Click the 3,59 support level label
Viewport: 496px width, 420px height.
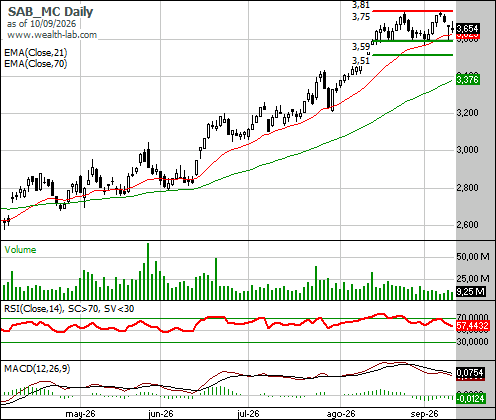tap(361, 47)
